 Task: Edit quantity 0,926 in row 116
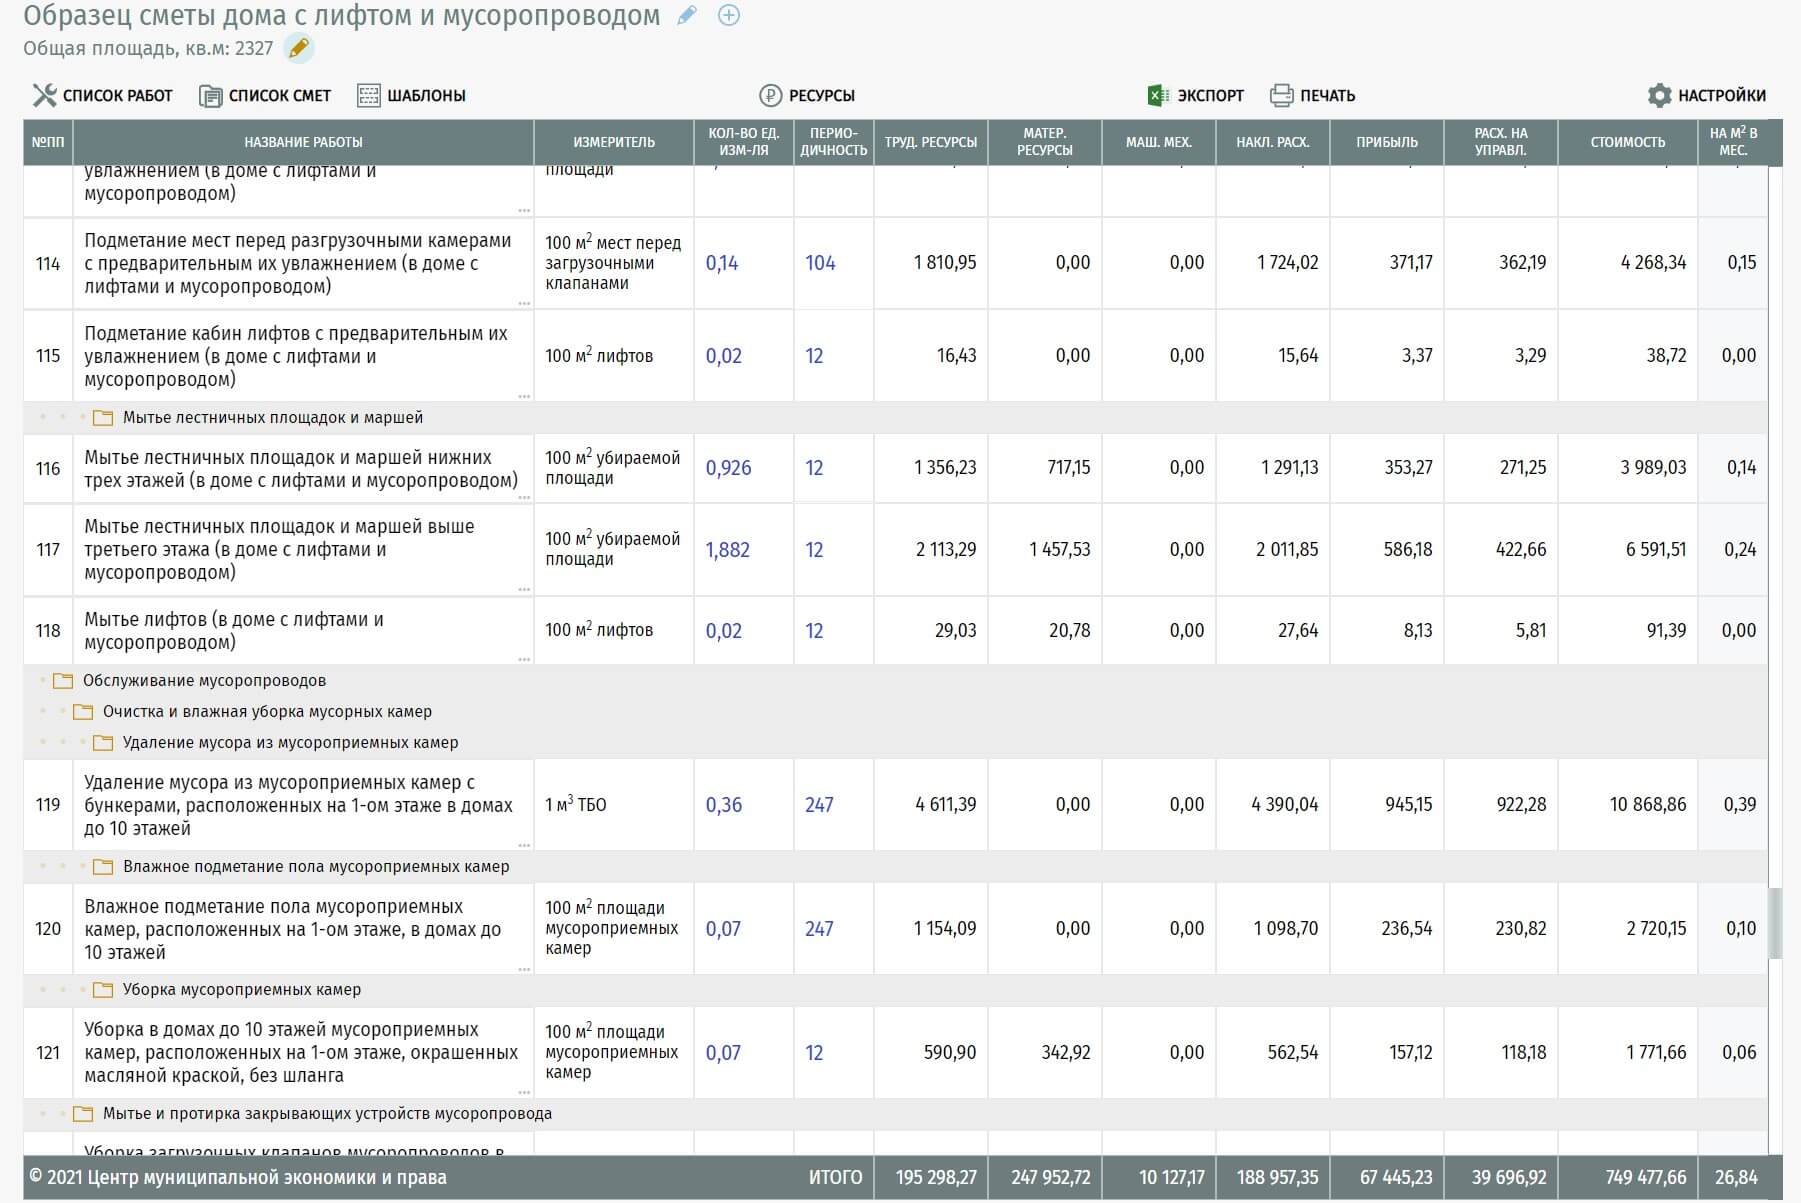tap(728, 468)
